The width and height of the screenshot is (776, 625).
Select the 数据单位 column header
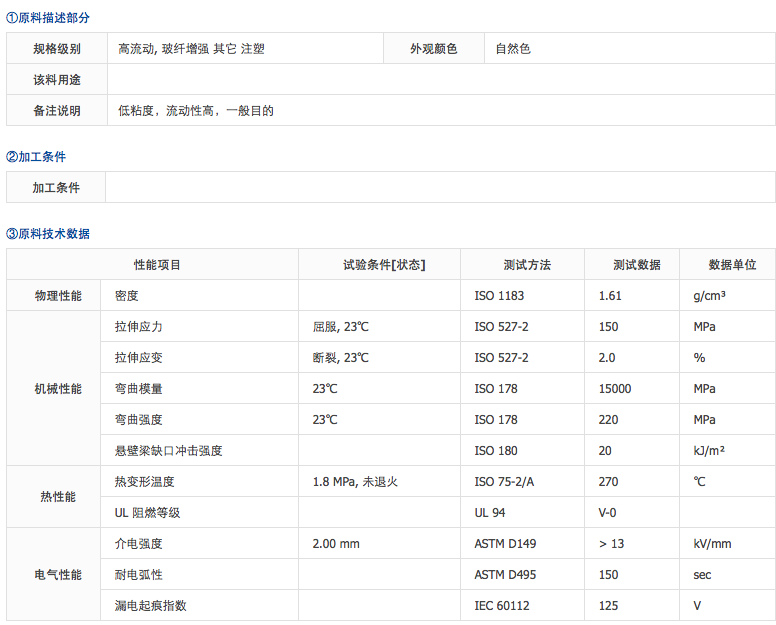(732, 265)
